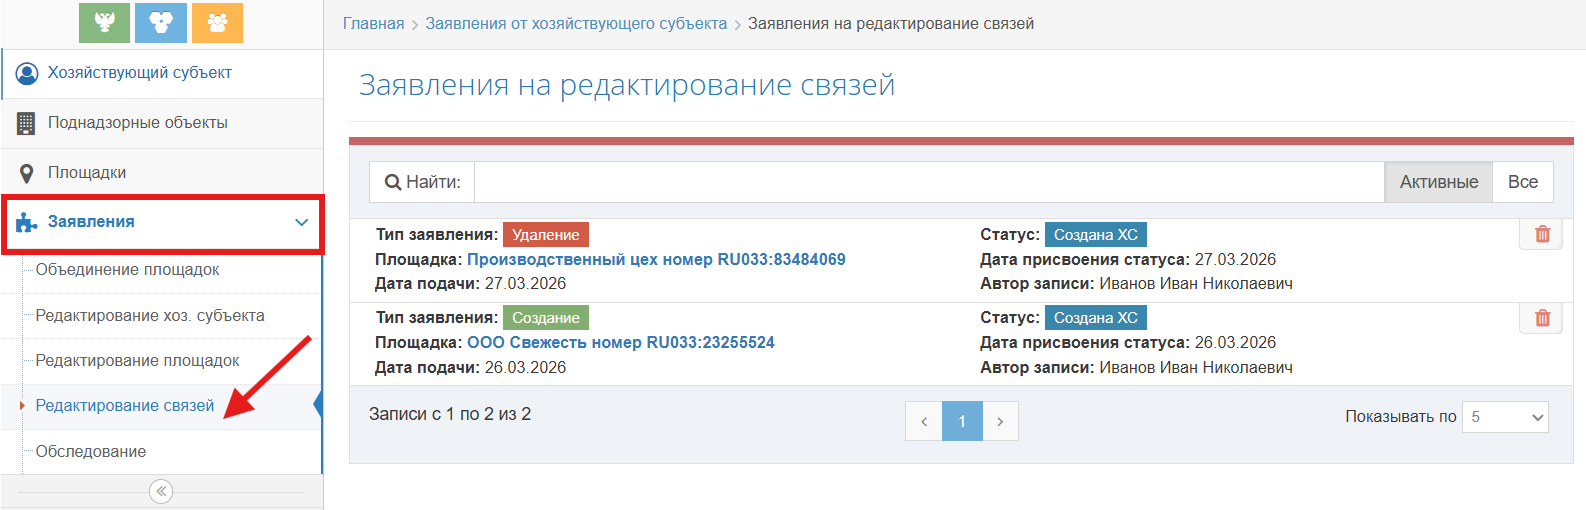Collapse the Заявления menu chevron

click(301, 222)
